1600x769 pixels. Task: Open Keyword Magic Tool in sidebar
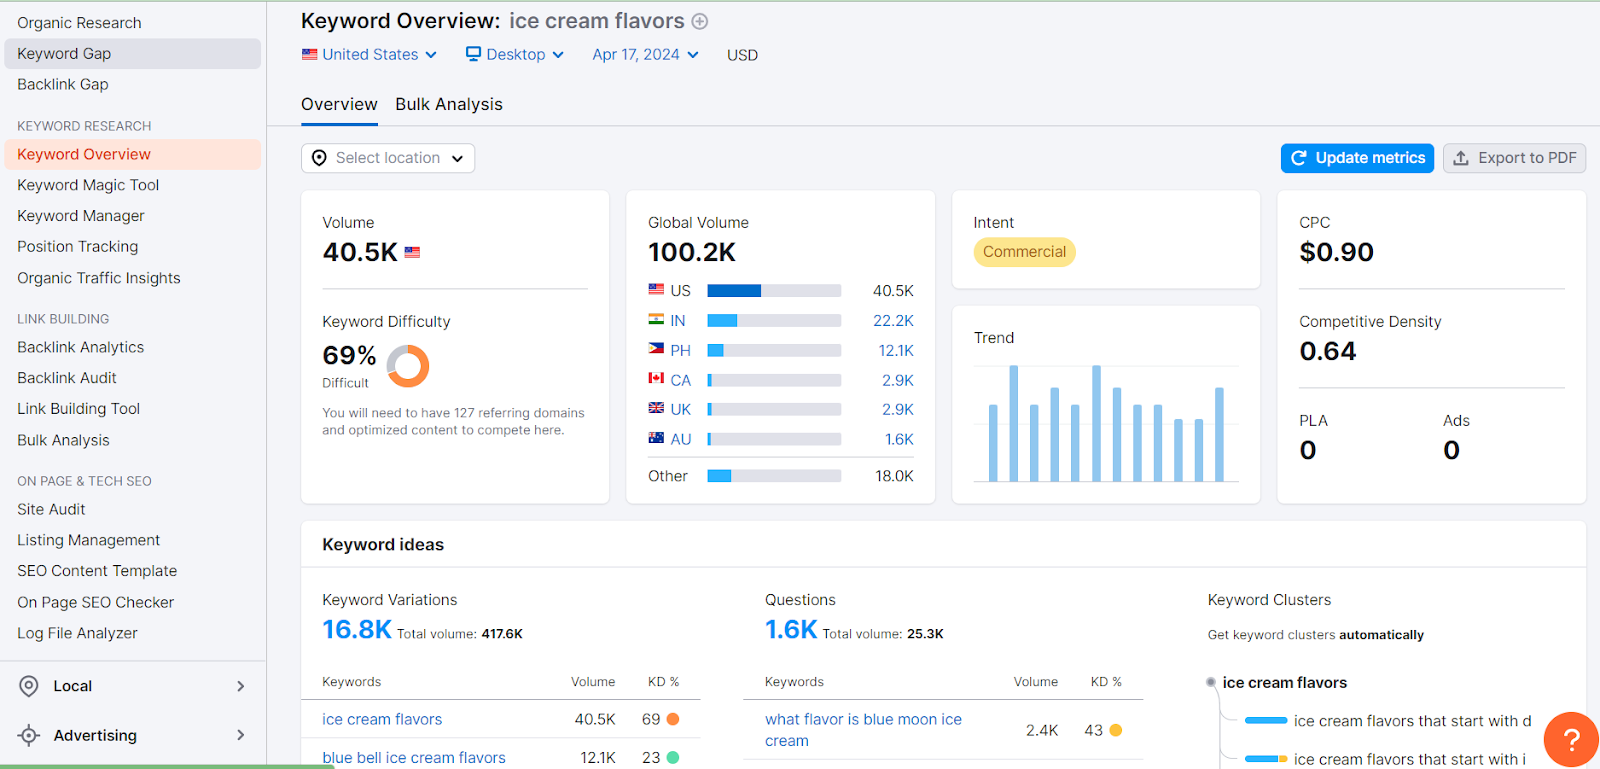click(88, 185)
